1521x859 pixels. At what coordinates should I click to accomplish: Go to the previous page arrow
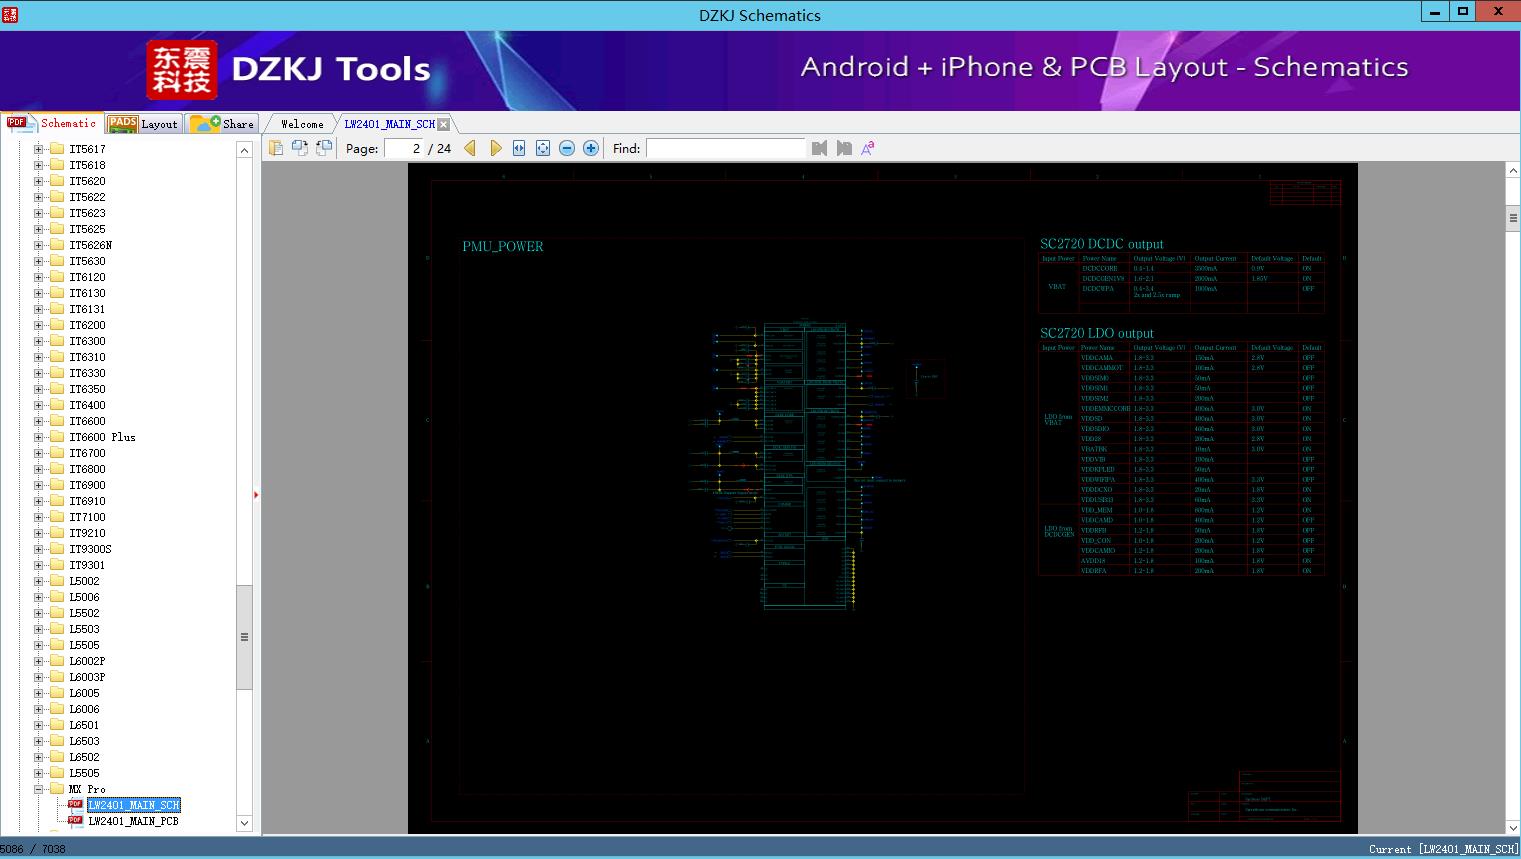pos(470,148)
